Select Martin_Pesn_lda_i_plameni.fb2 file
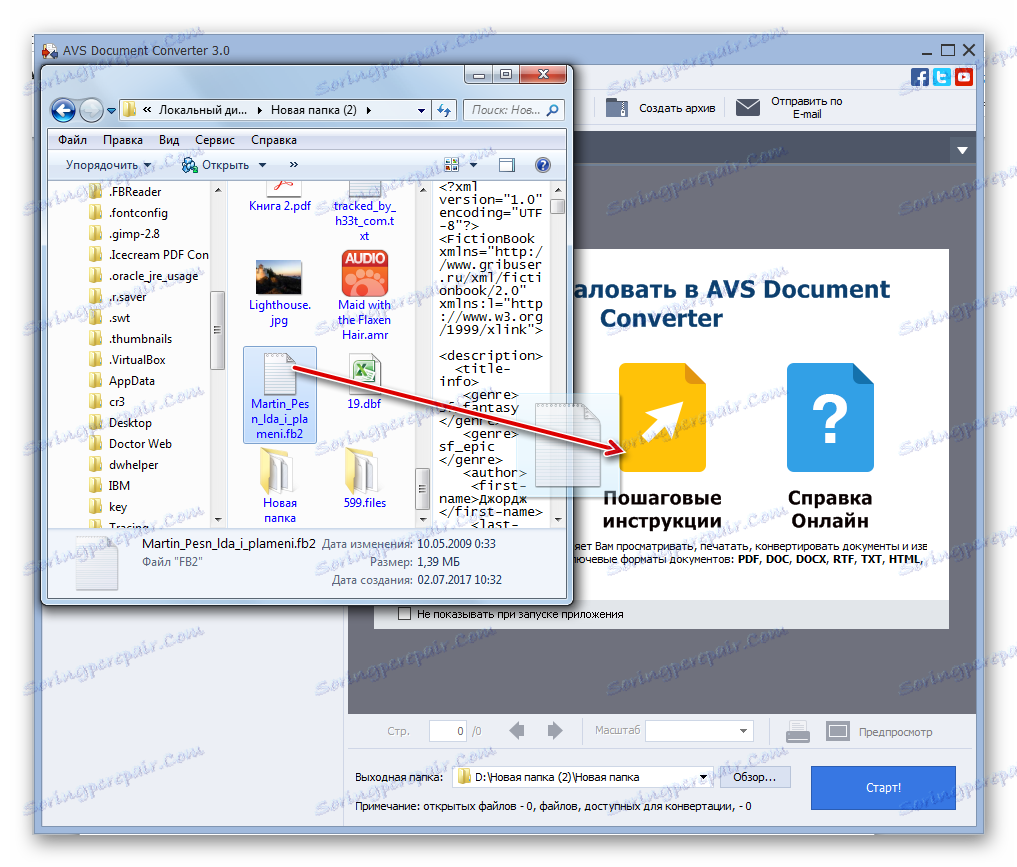 pos(280,395)
